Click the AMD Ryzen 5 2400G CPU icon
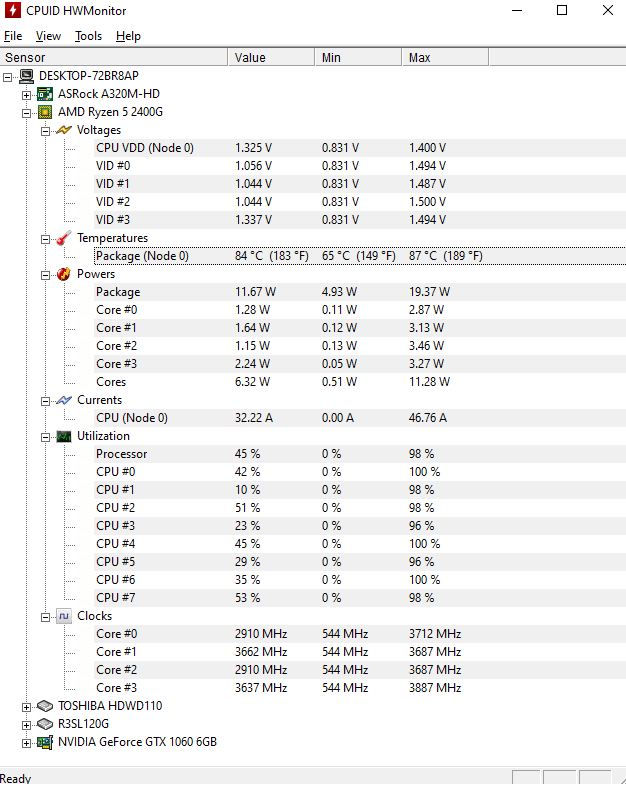Screen dimensions: 626x786 point(45,112)
